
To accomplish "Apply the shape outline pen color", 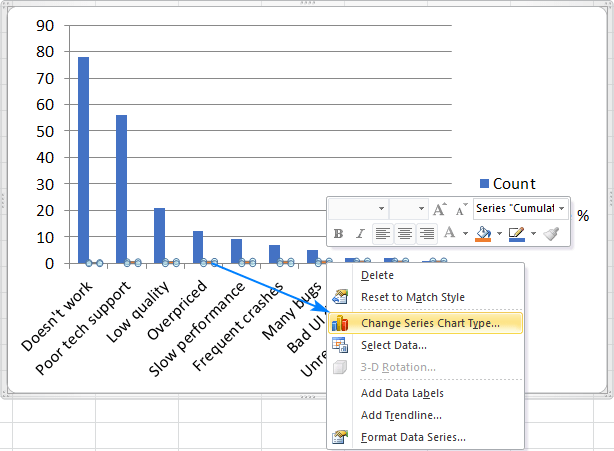I will click(516, 234).
